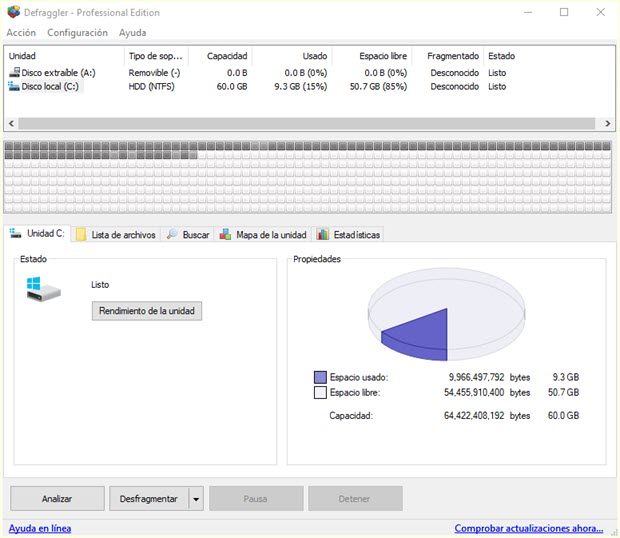Viewport: 620px width, 538px height.
Task: Click the 9.3 GB (15%) used cell
Action: [301, 86]
